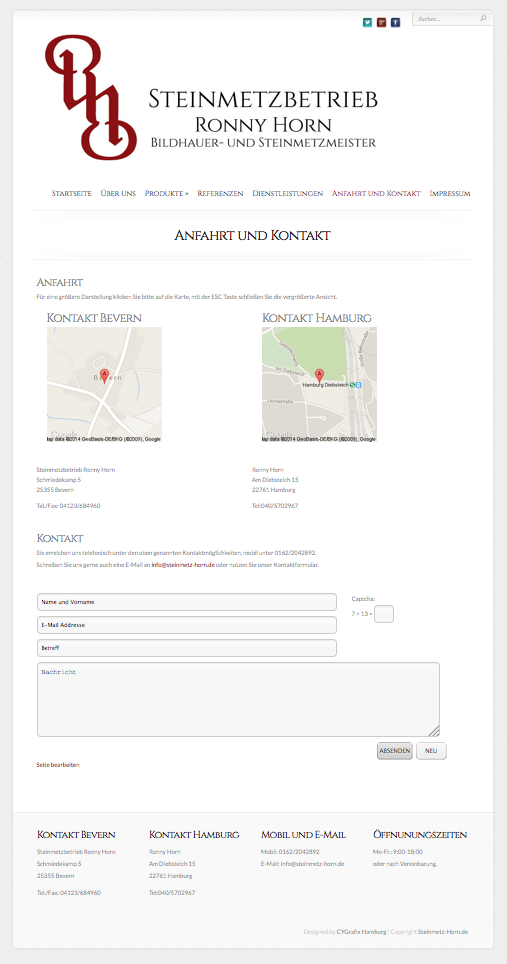The image size is (507, 964).
Task: Open the Steinmetz-Horn.de footer link
Action: coord(443,932)
